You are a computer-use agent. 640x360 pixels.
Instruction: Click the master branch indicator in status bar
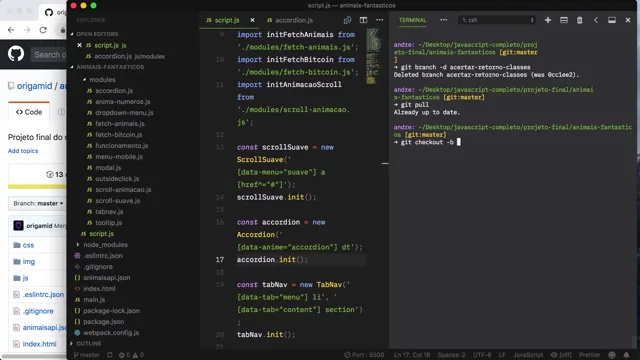pyautogui.click(x=87, y=355)
